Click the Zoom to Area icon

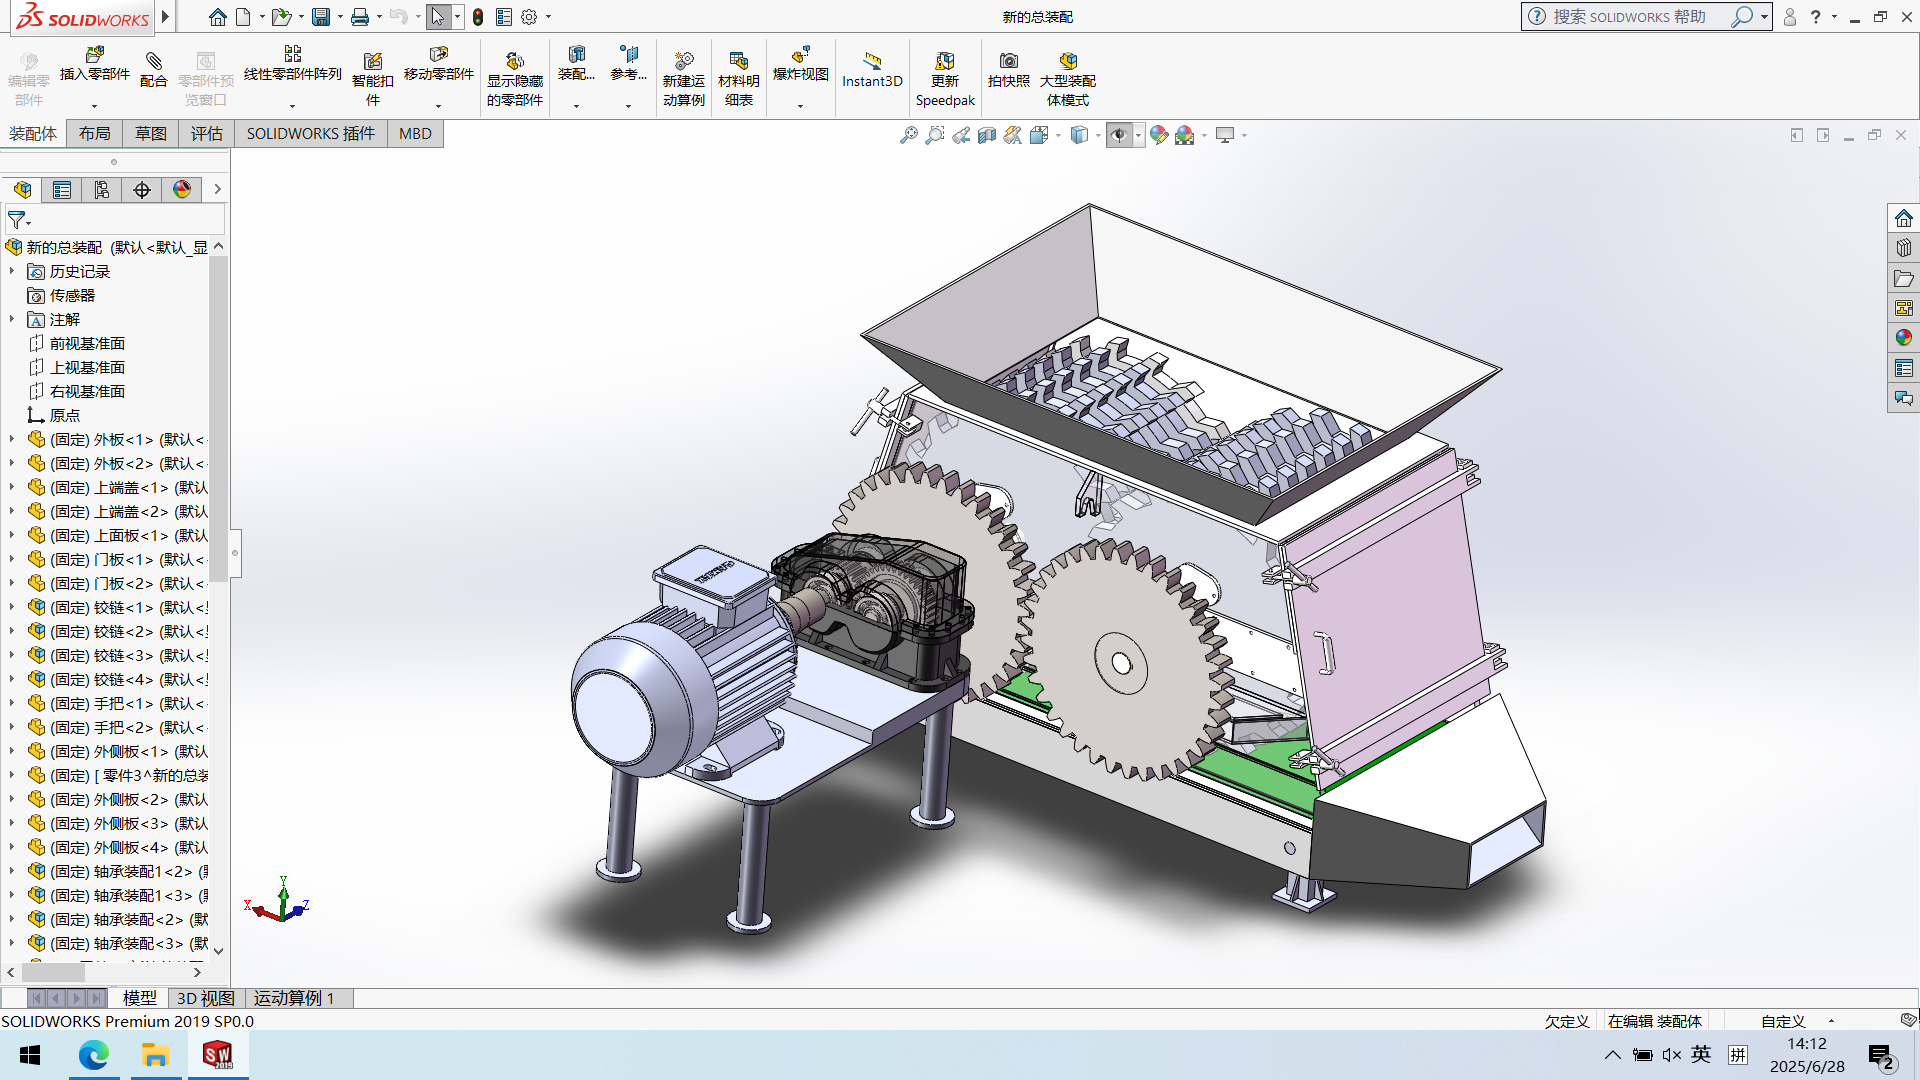point(935,135)
